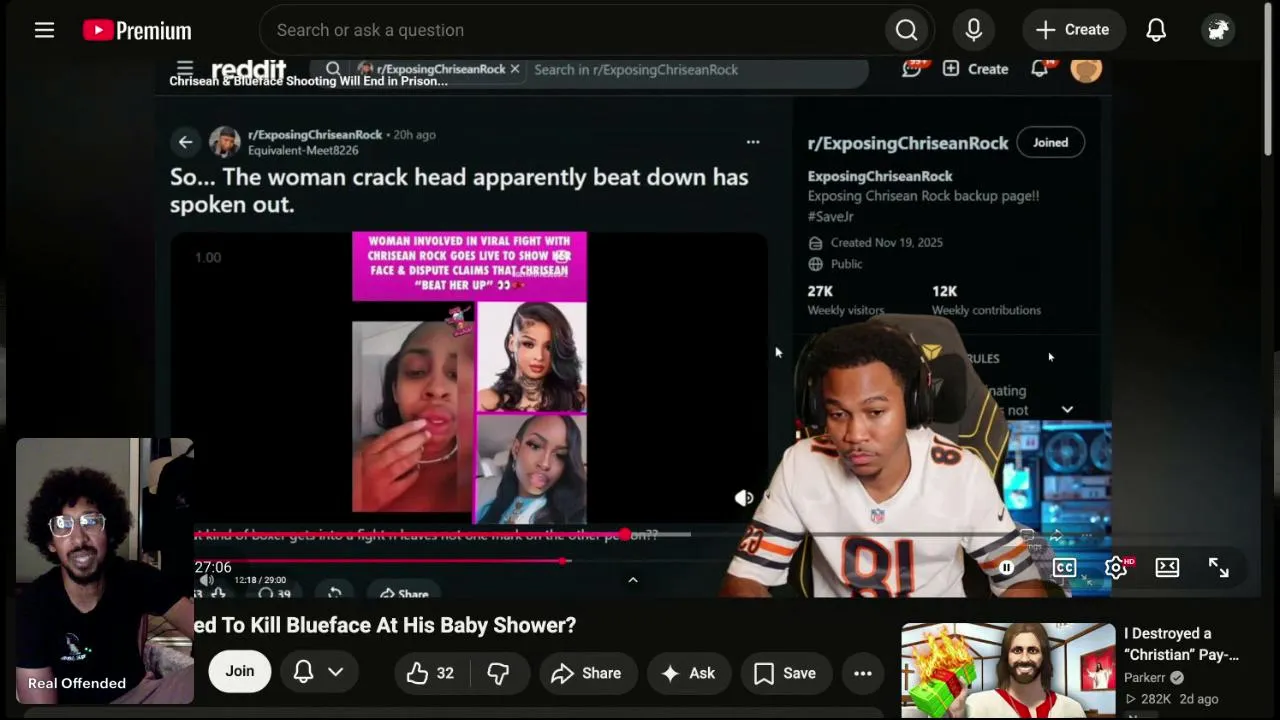Share the YouTube video

tap(586, 673)
